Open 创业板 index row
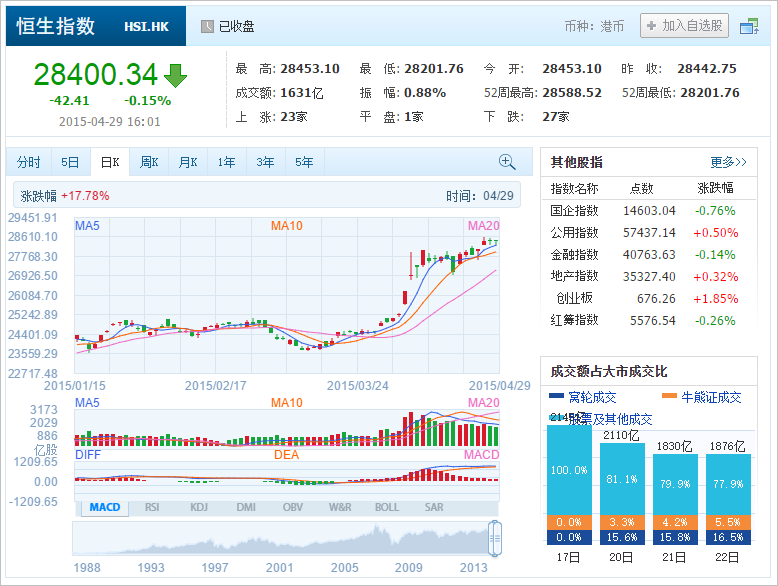 (648, 299)
